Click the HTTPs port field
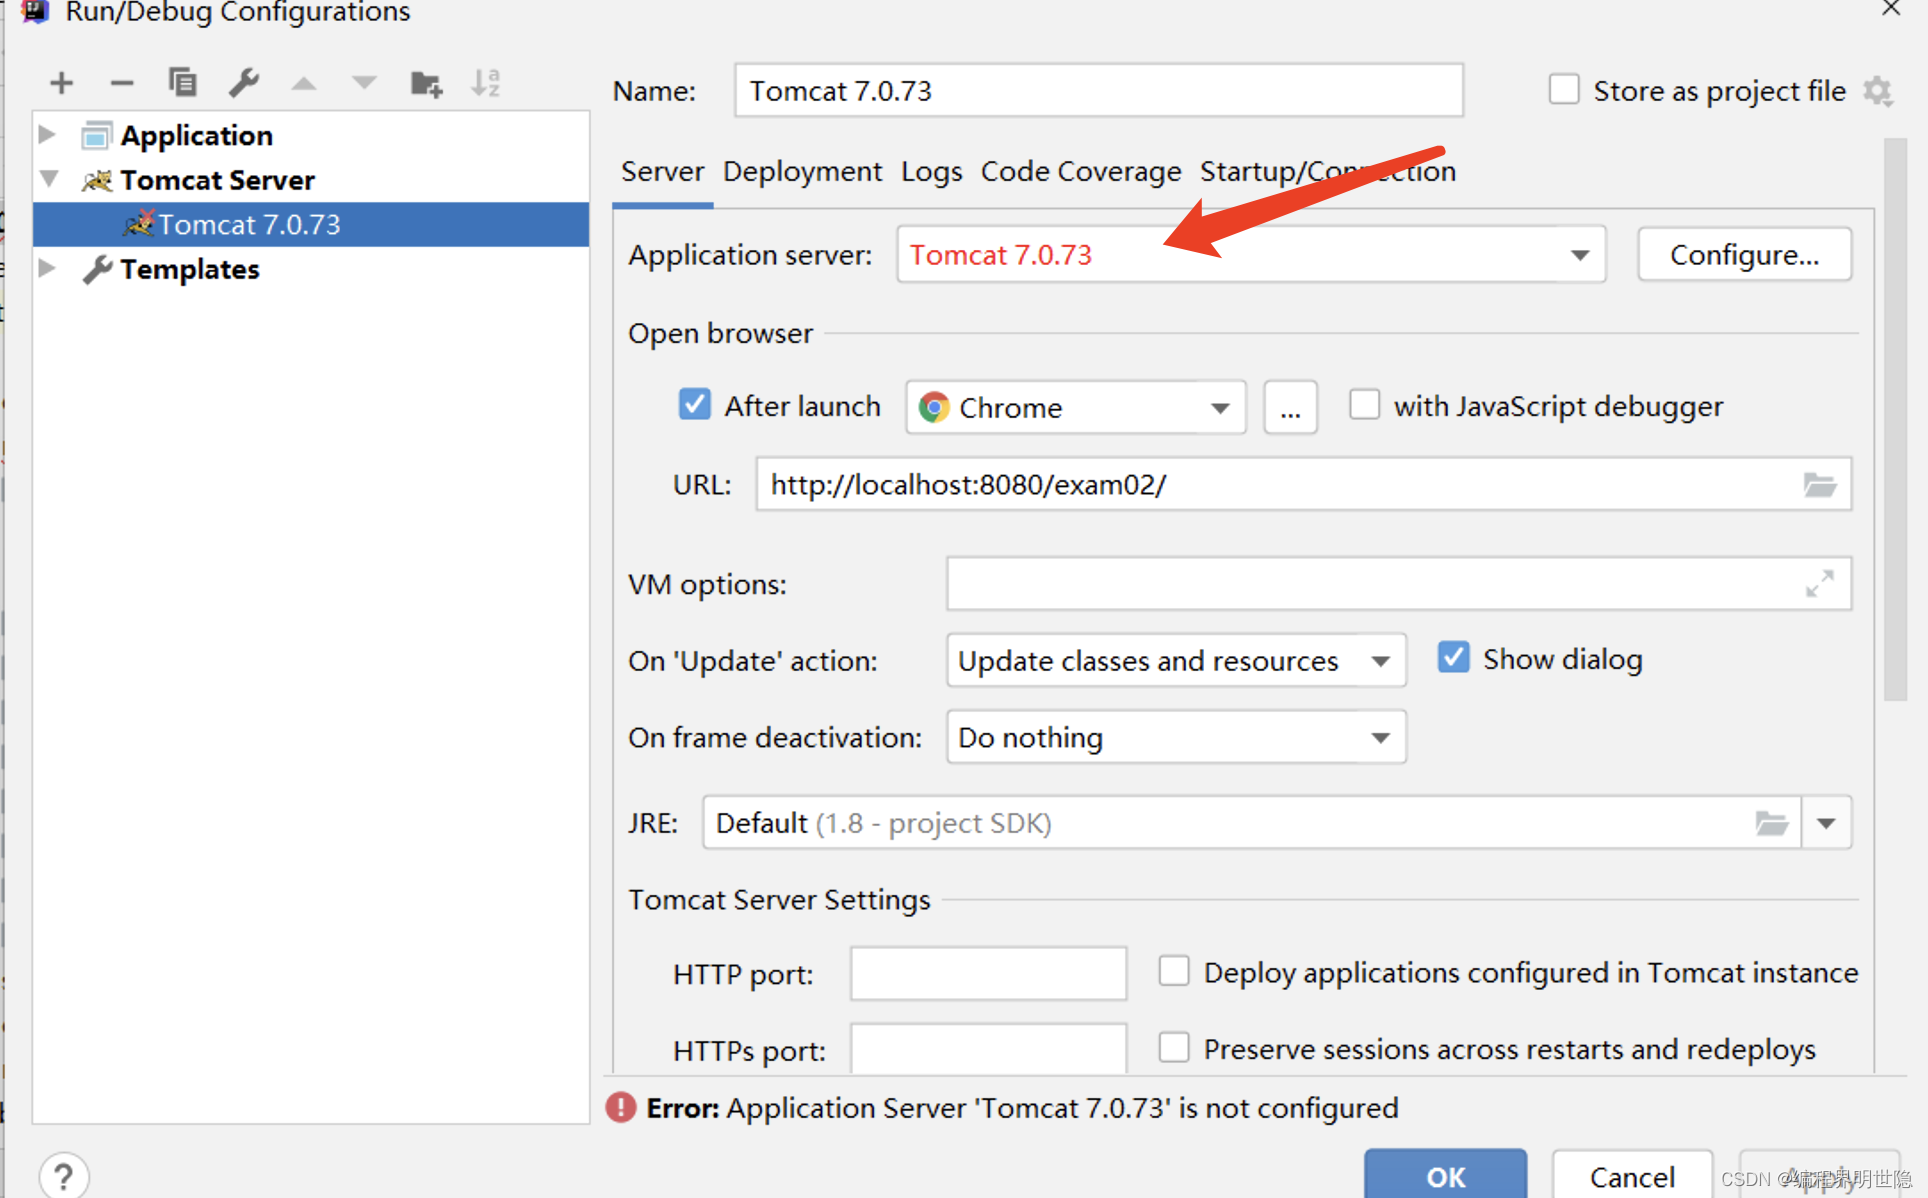Image resolution: width=1928 pixels, height=1198 pixels. [x=988, y=1048]
